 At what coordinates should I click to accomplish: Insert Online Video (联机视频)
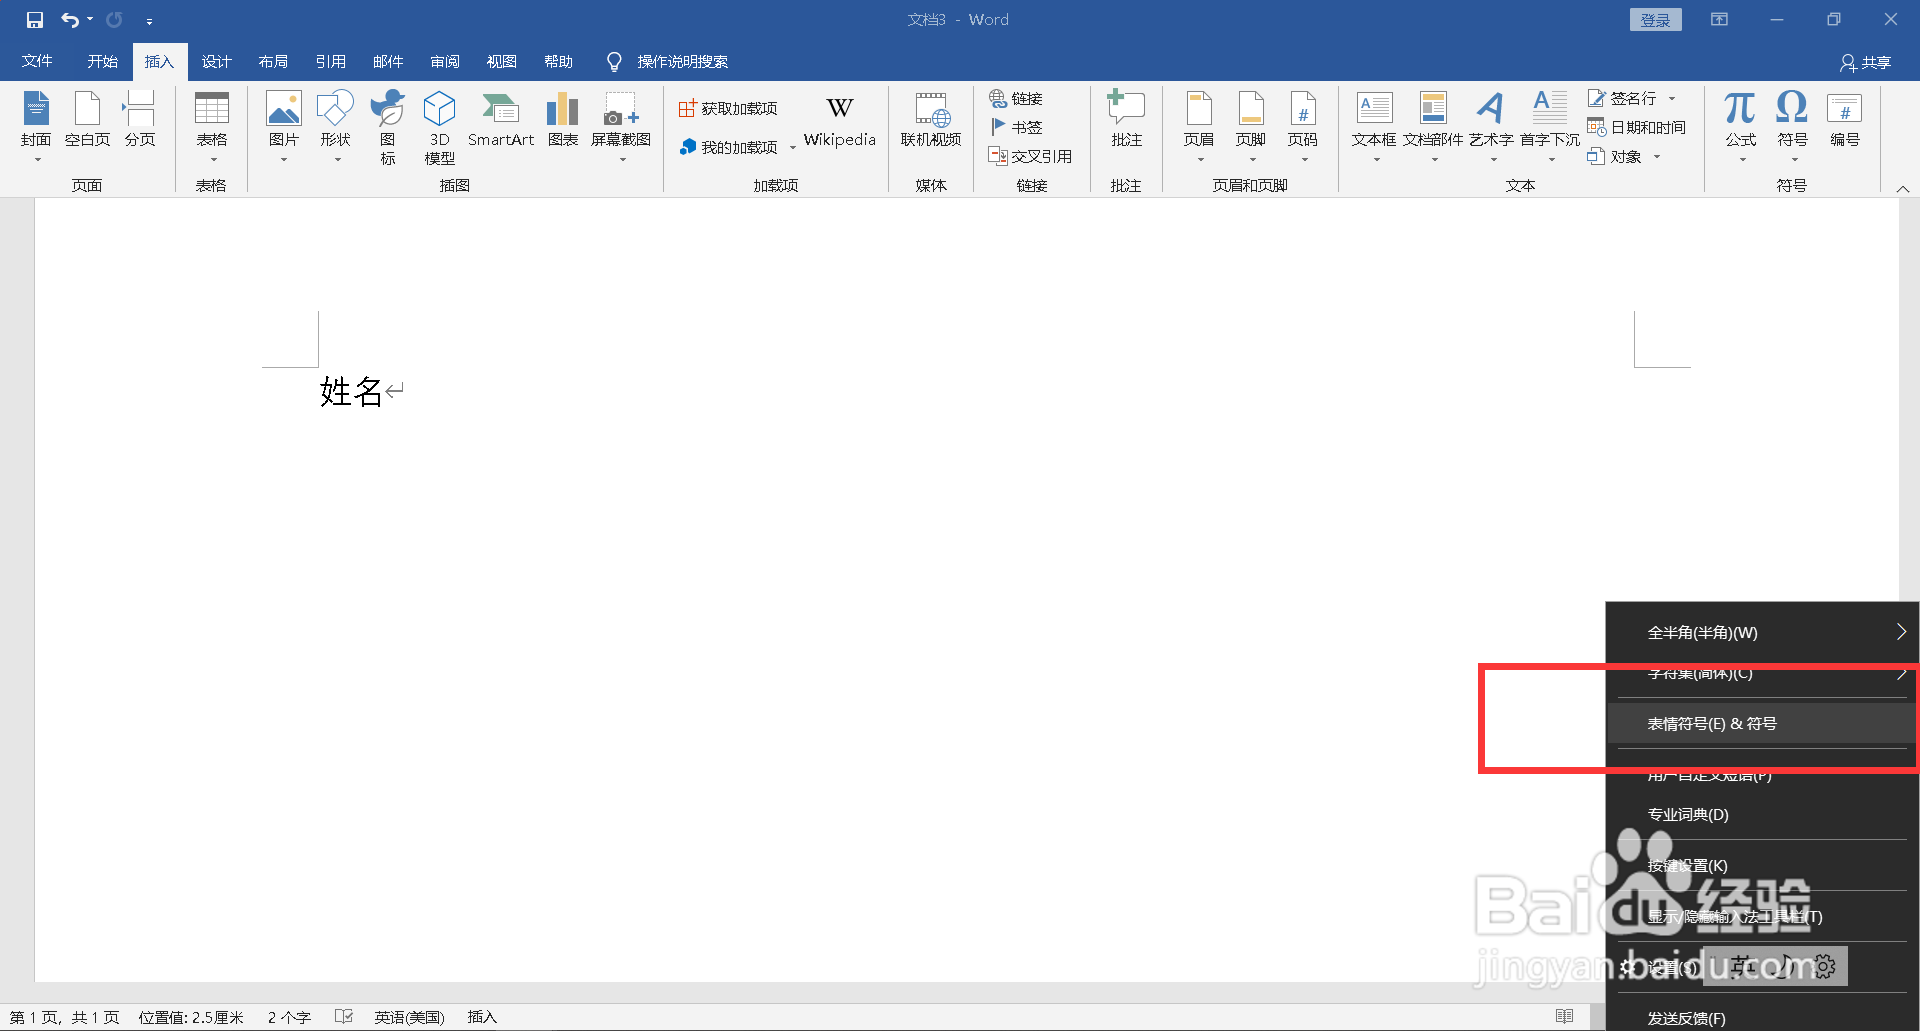931,120
